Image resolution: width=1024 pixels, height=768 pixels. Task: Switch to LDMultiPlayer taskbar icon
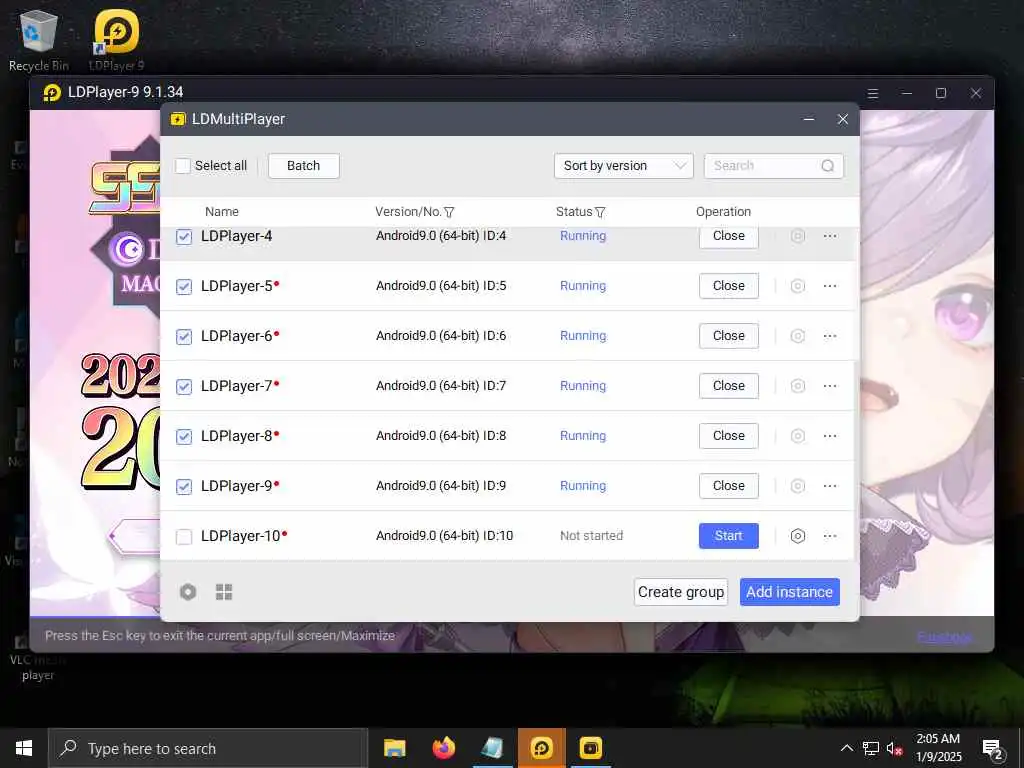[590, 748]
